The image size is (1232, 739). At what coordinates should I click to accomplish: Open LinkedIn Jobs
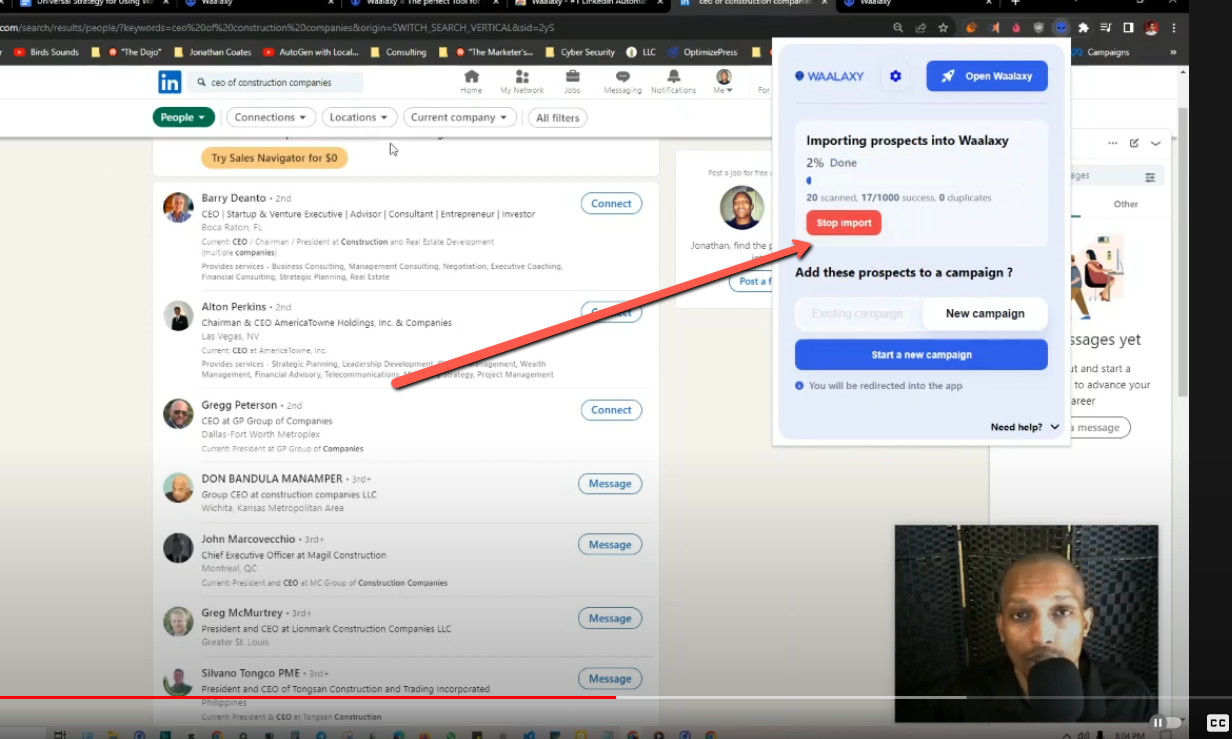coord(572,82)
